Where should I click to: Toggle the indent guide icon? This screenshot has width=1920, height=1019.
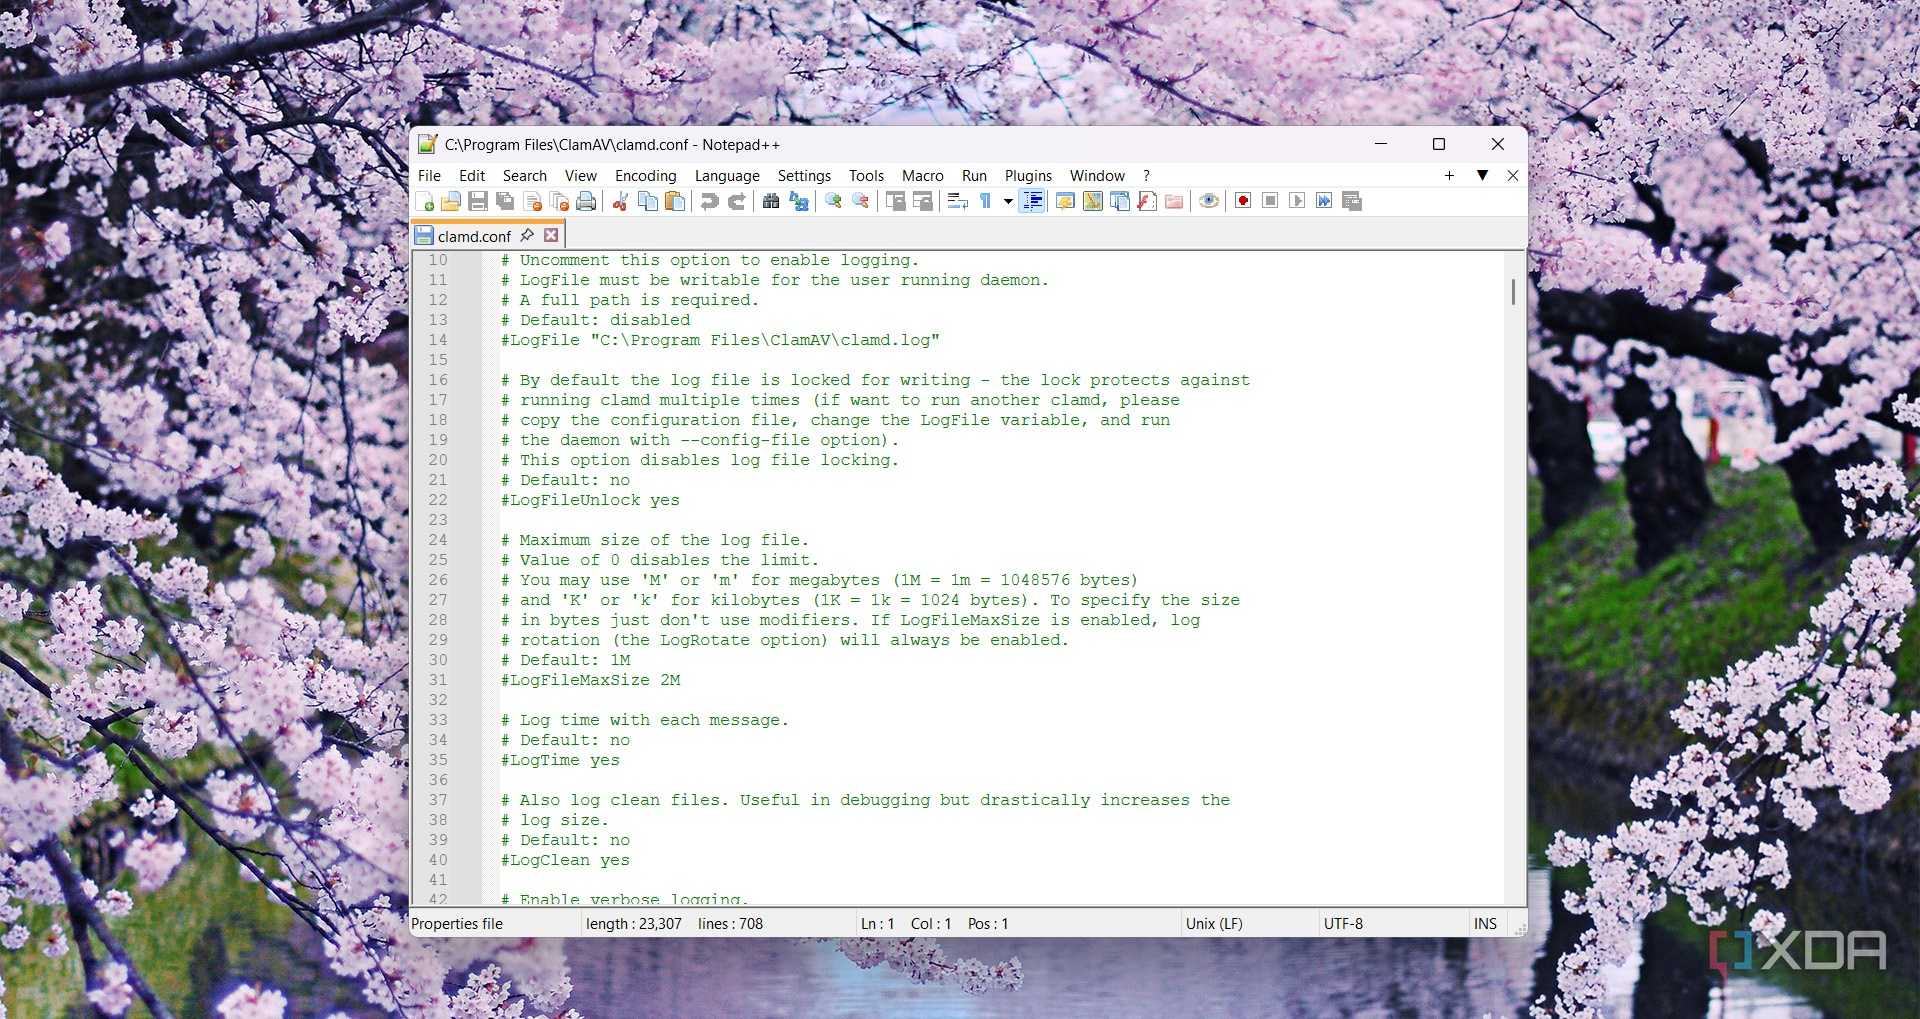(1032, 202)
